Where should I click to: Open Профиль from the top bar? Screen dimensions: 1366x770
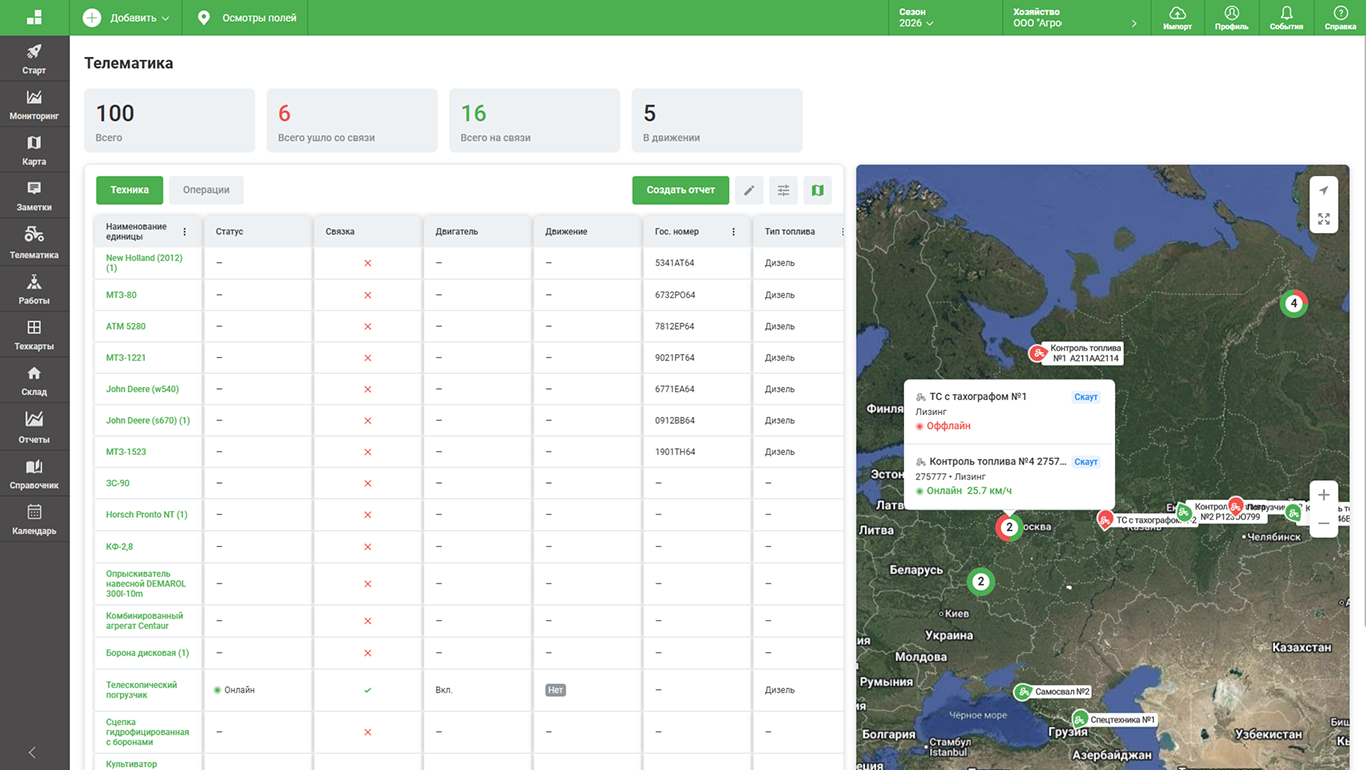1231,18
